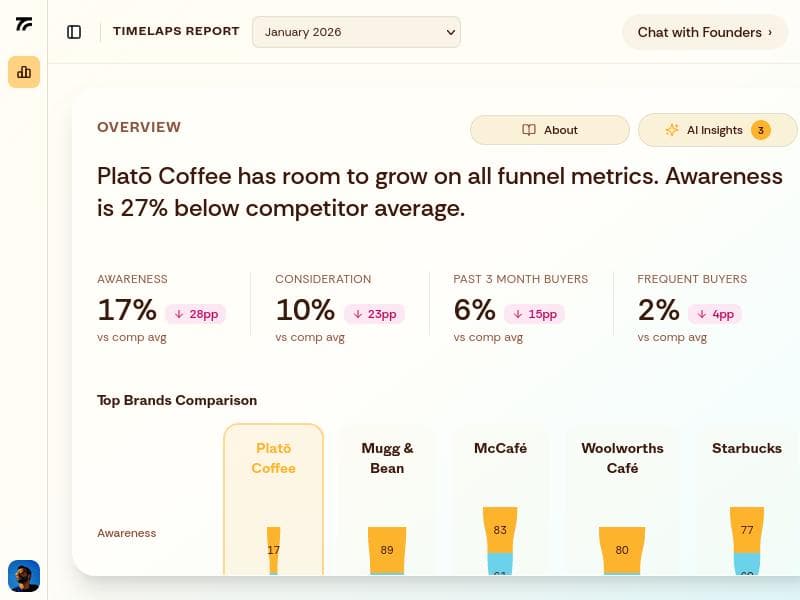Click the Awareness 28pp down badge

(x=196, y=314)
